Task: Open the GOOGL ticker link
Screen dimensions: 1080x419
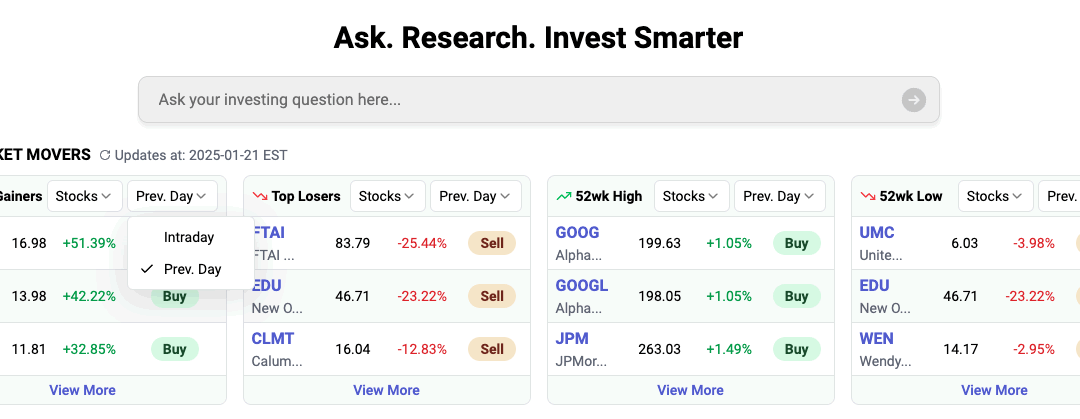Action: (582, 286)
